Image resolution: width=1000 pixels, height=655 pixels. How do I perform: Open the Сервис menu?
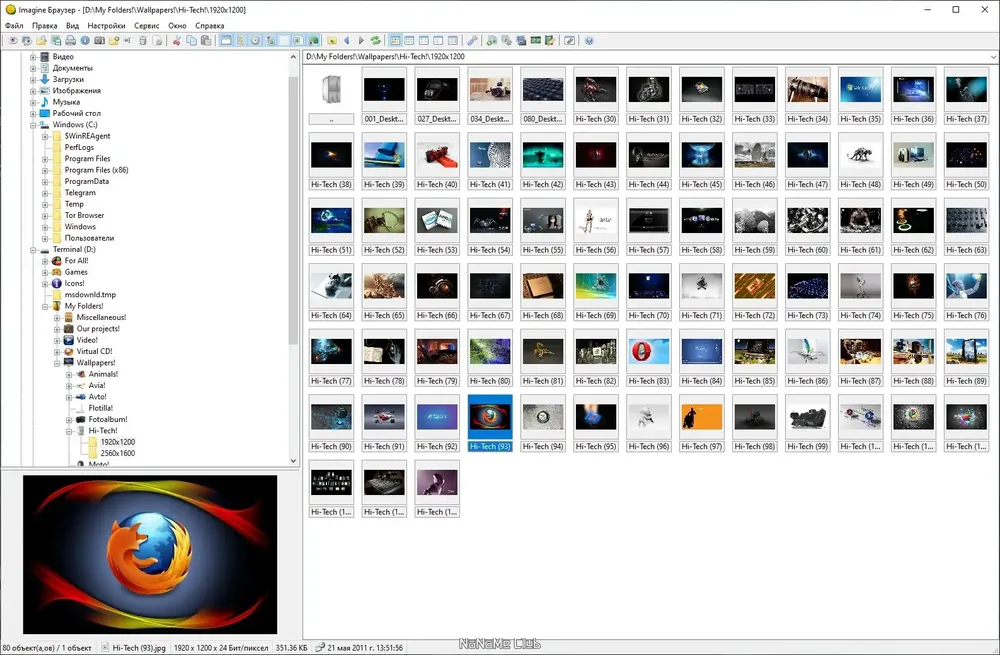pyautogui.click(x=147, y=26)
